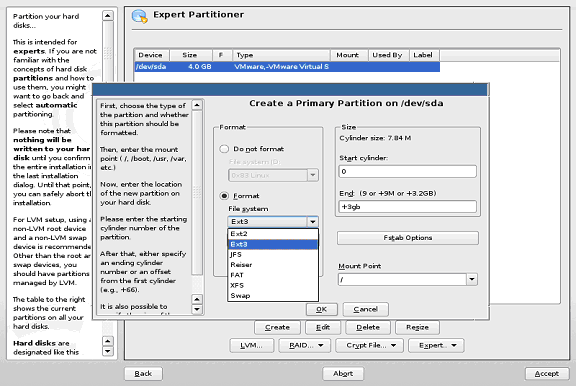Screen dimensions: 577x387
Task: Open Fstab Options
Action: coord(408,238)
